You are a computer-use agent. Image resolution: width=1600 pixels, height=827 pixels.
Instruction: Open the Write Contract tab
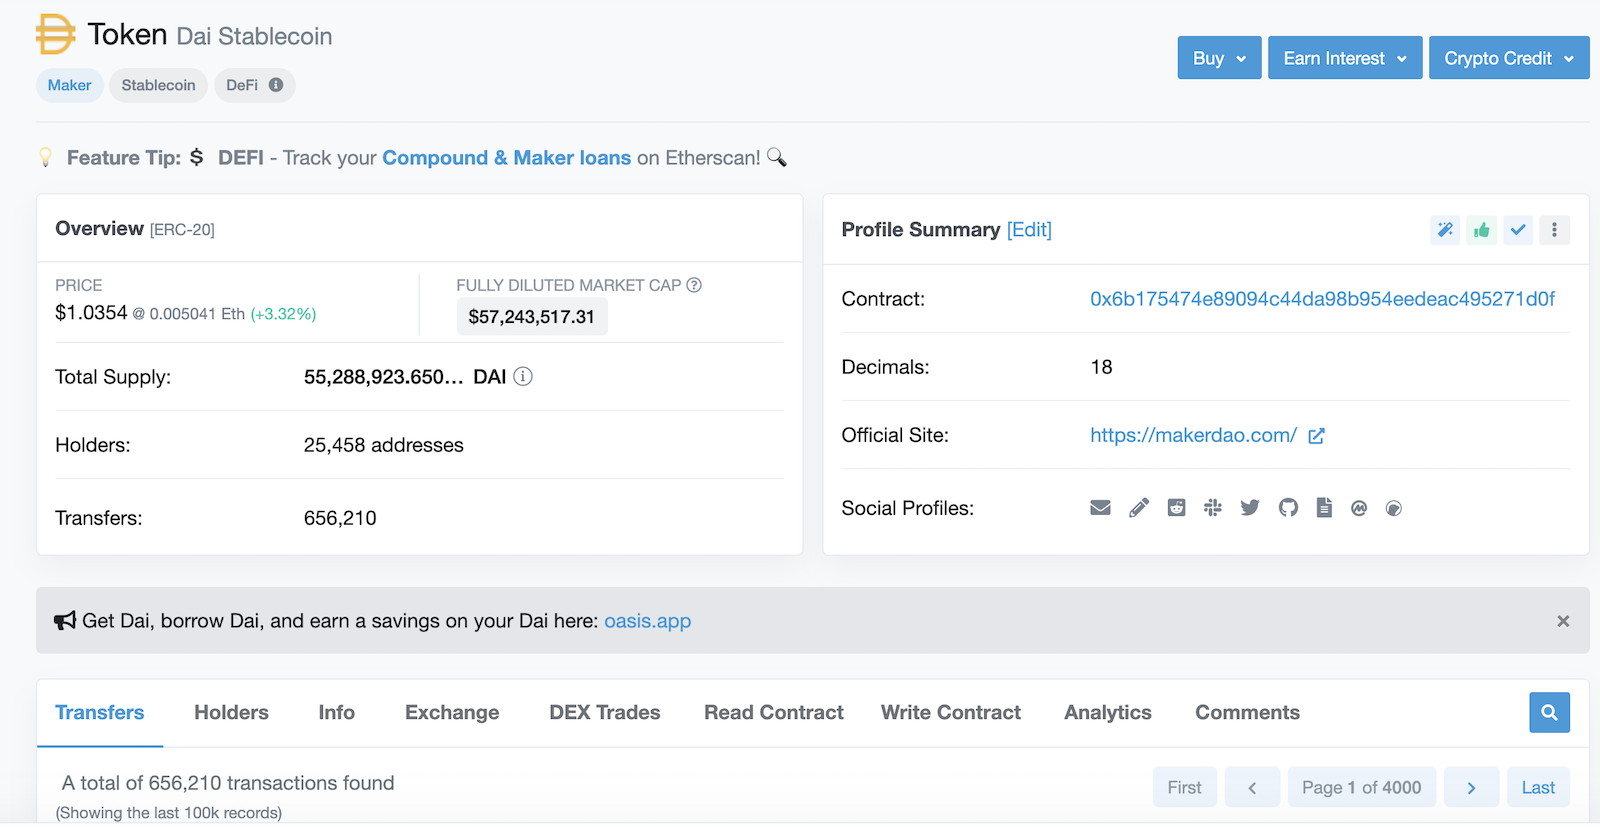951,712
